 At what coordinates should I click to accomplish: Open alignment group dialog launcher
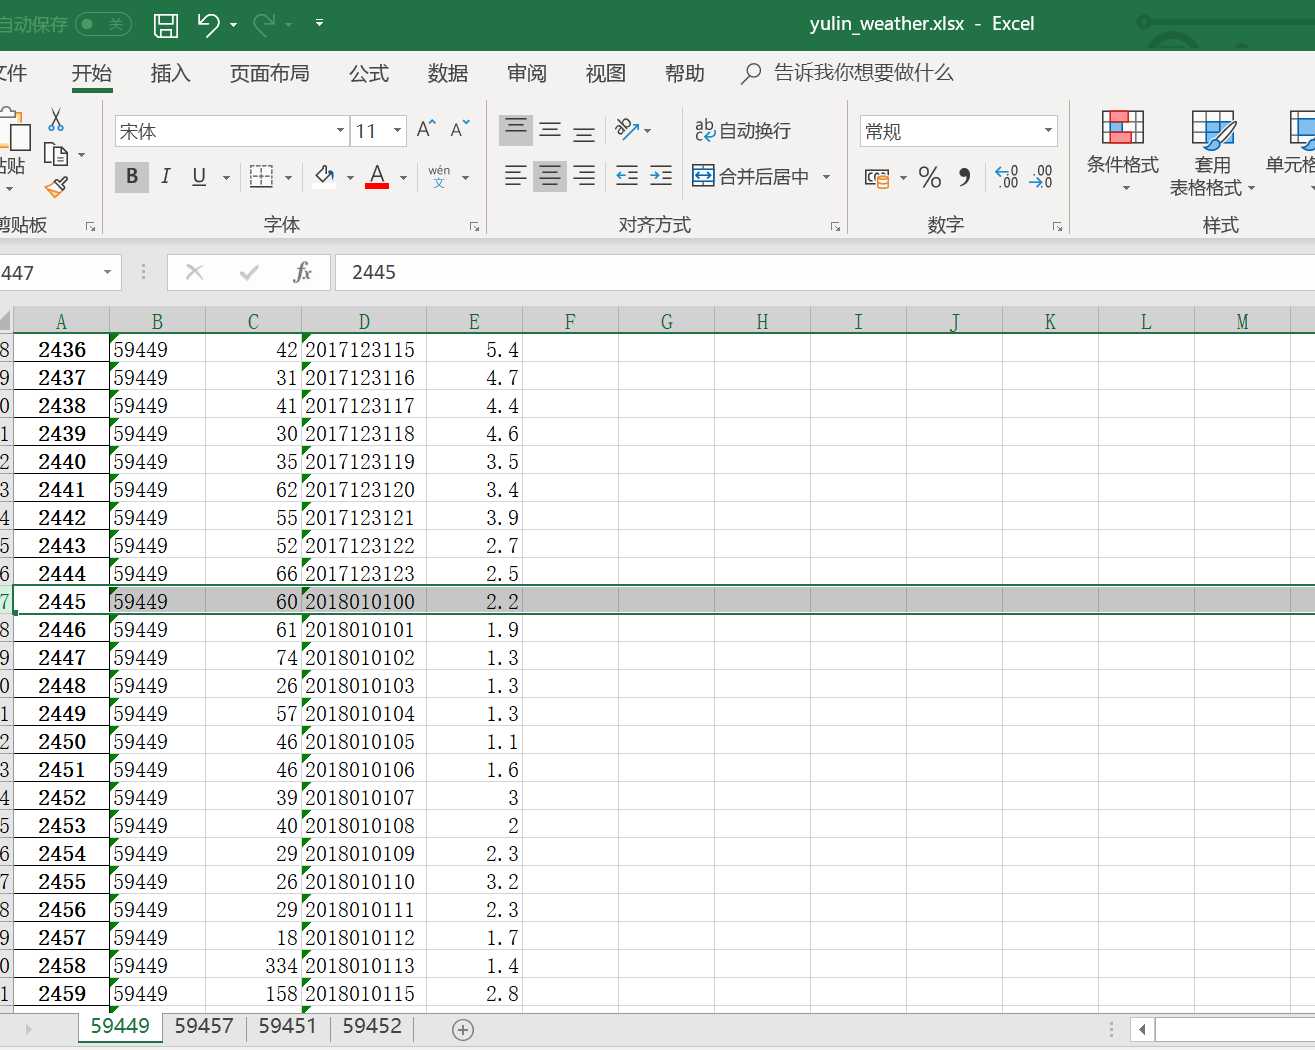pos(835,227)
